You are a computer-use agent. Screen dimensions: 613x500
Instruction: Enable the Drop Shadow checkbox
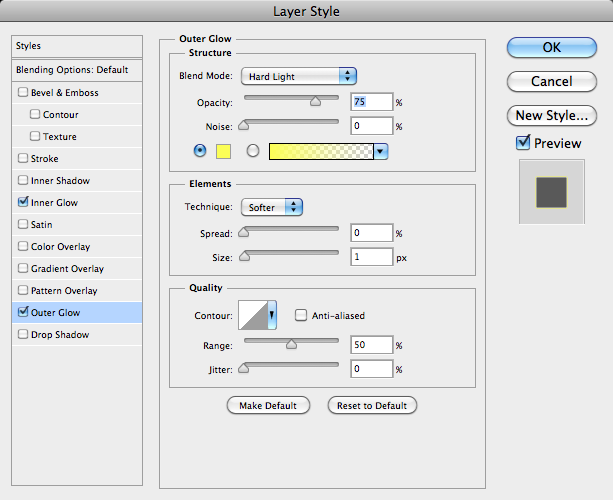click(23, 335)
